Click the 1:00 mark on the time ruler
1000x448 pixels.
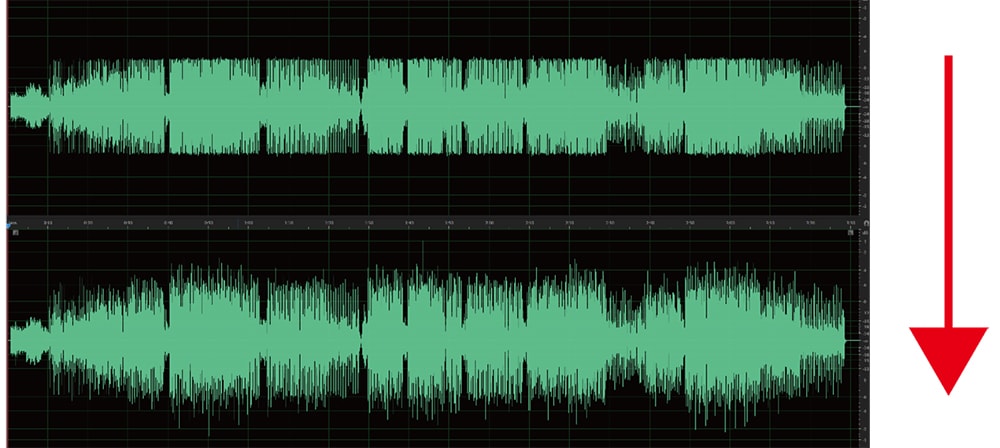click(x=249, y=222)
